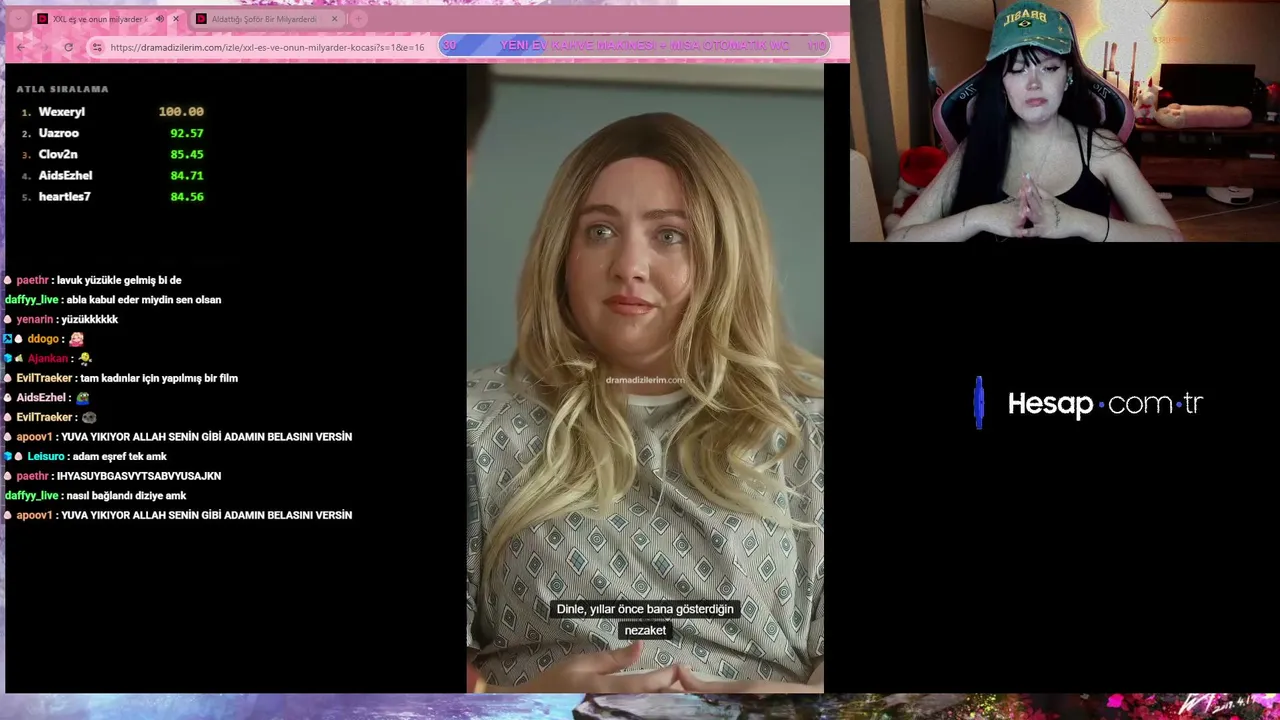Click paethr's "lavuk yüzükle gelmiş" chat message
1280x720 pixels.
(x=119, y=280)
